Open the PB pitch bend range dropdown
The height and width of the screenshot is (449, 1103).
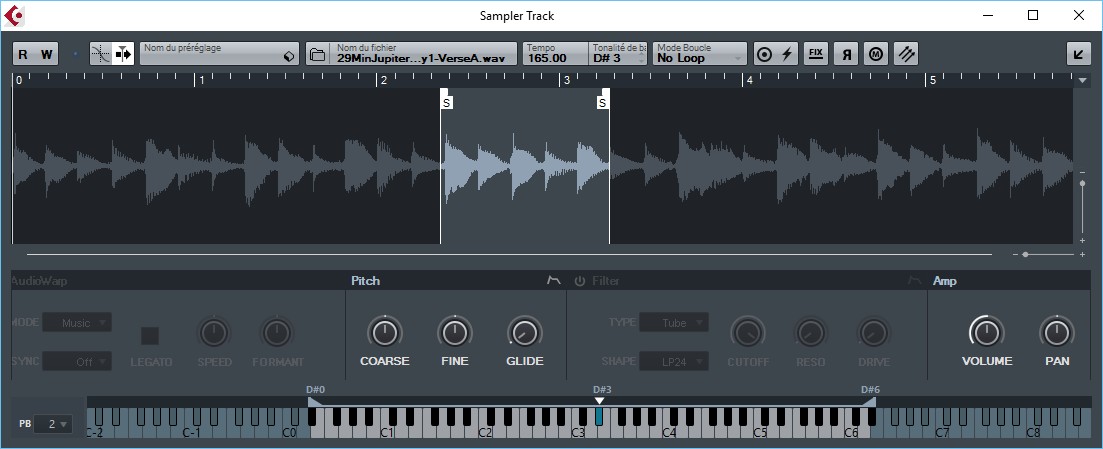53,424
